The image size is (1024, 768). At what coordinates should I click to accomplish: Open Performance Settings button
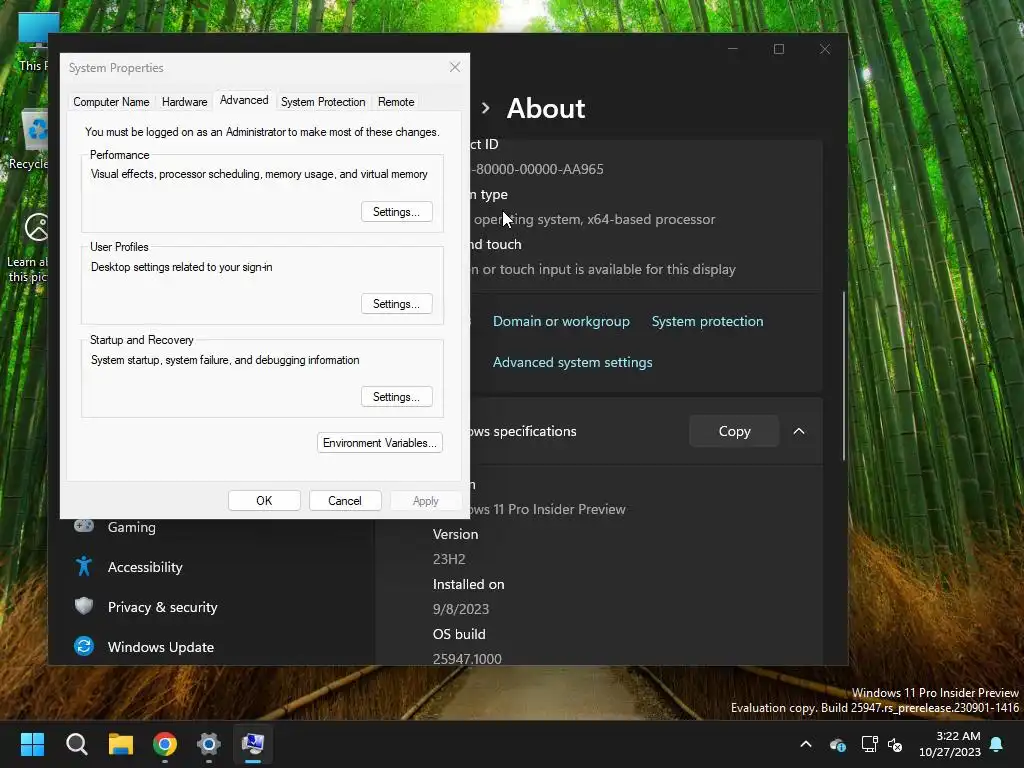pyautogui.click(x=396, y=212)
